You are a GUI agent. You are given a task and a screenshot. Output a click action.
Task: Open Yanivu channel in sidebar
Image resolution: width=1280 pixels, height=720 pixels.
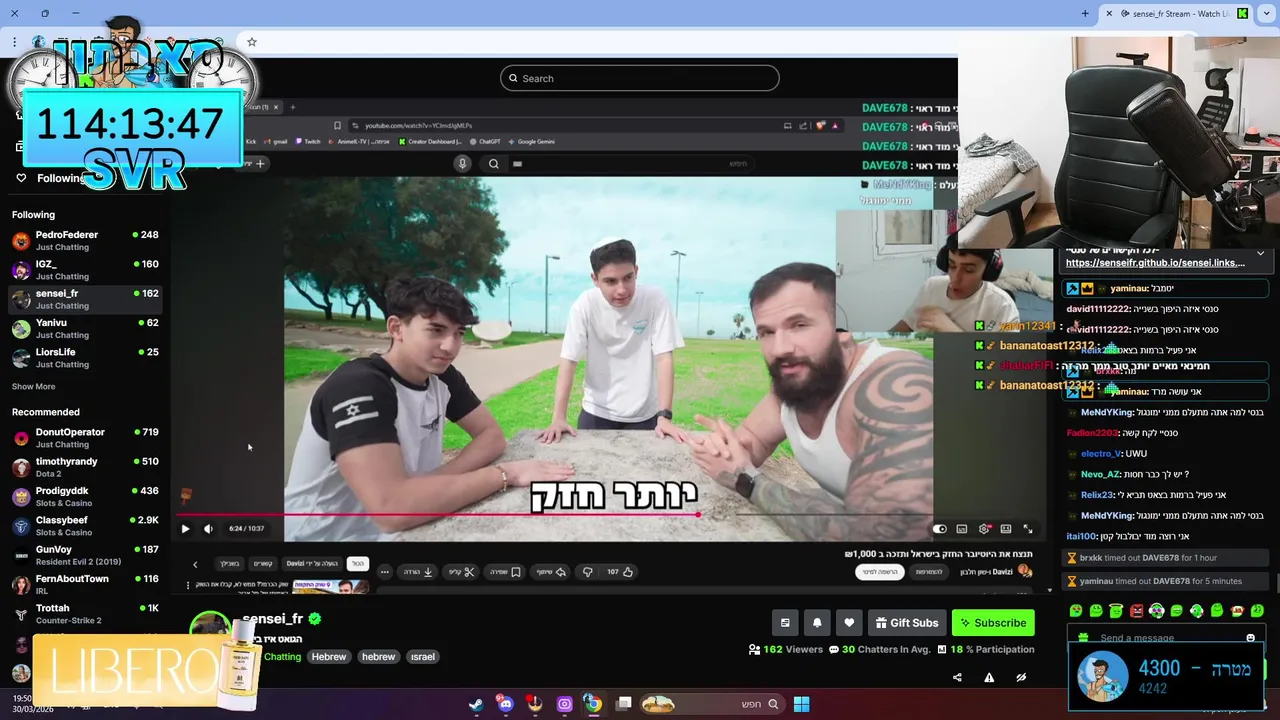pos(85,328)
